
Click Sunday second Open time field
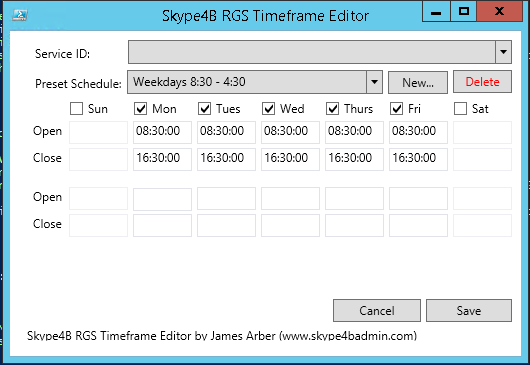click(98, 198)
